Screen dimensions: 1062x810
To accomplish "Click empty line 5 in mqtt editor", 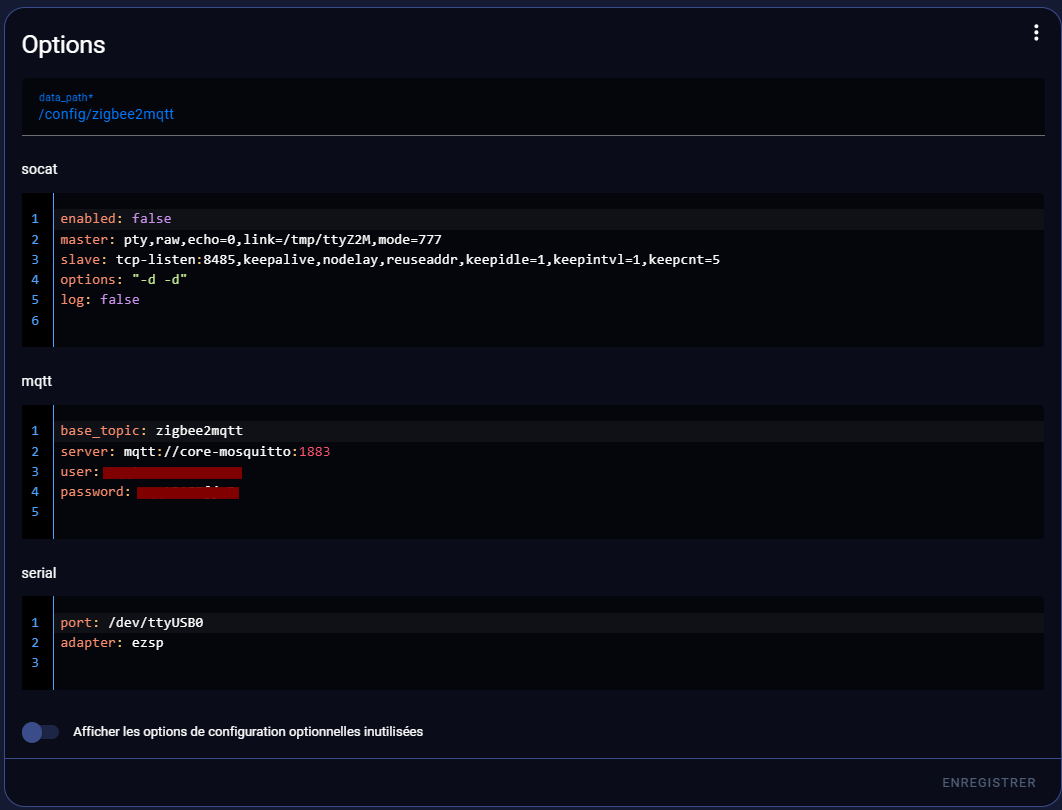I will pos(549,512).
